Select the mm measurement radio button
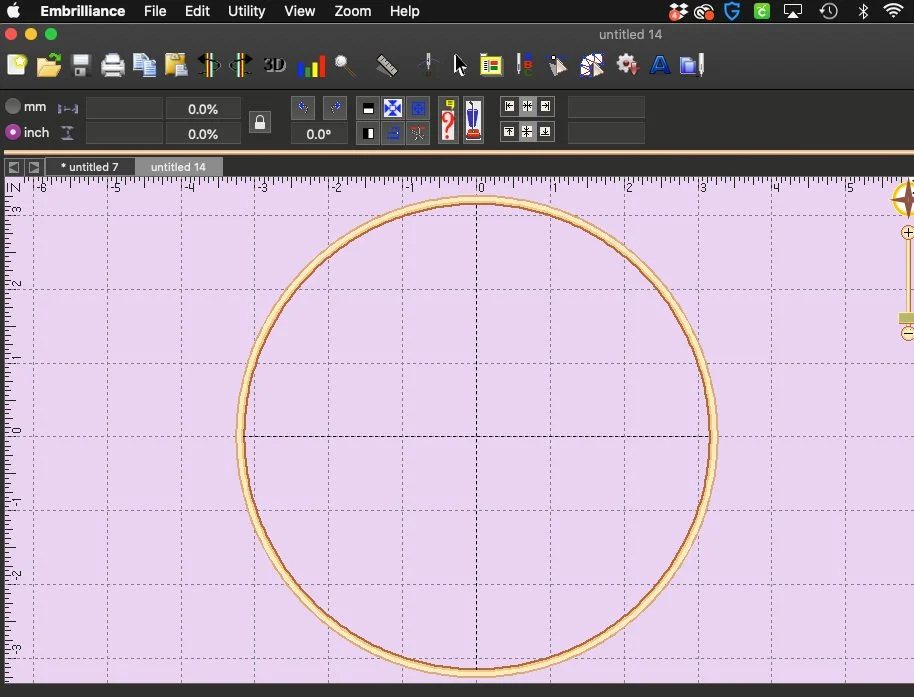 [10, 106]
